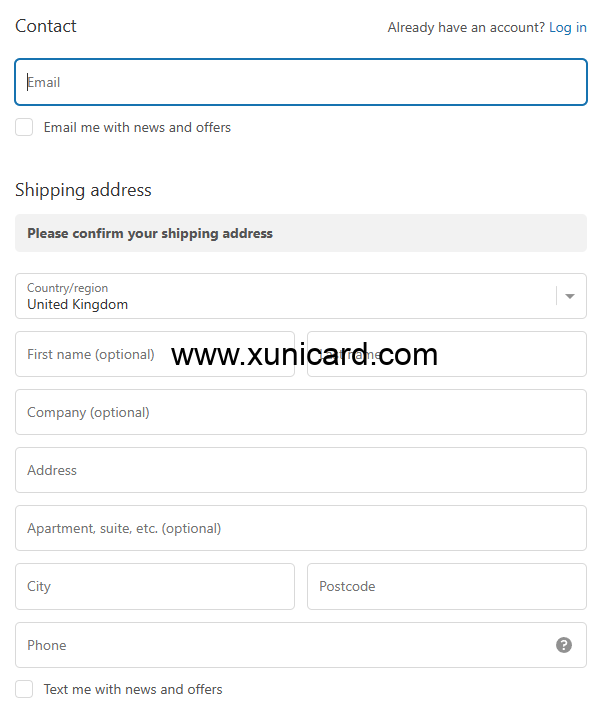The height and width of the screenshot is (708, 608).
Task: Follow the Log in link
Action: [568, 27]
